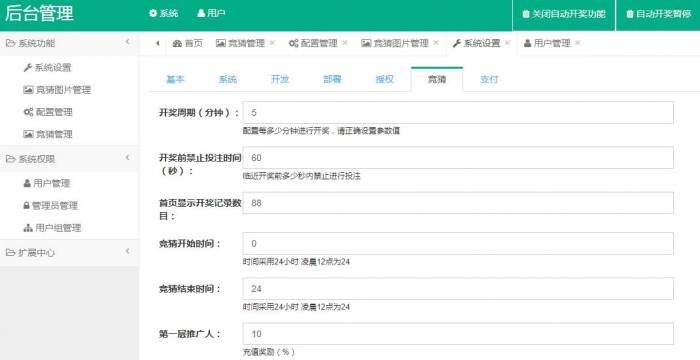The image size is (700, 360).
Task: Expand the 扩展中心 sidebar section
Action: pyautogui.click(x=128, y=251)
